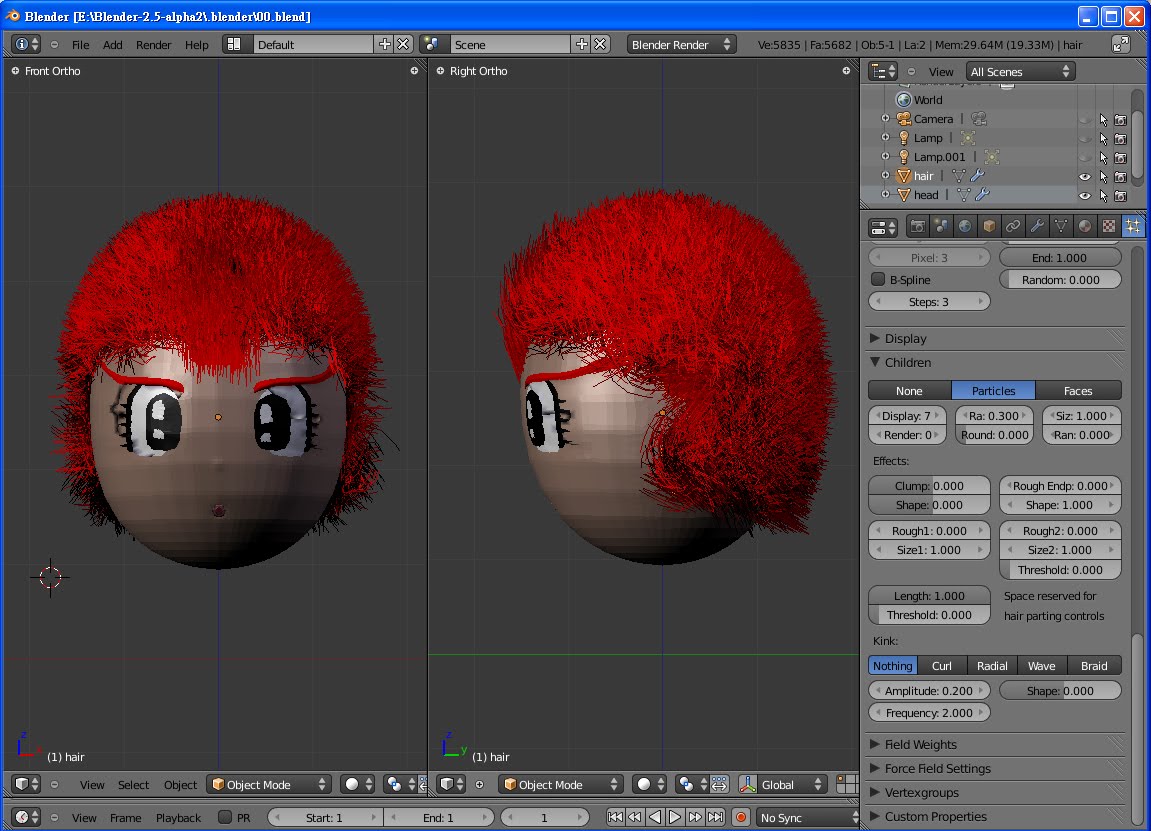Open the Particles properties sparkle tab

tap(1133, 227)
